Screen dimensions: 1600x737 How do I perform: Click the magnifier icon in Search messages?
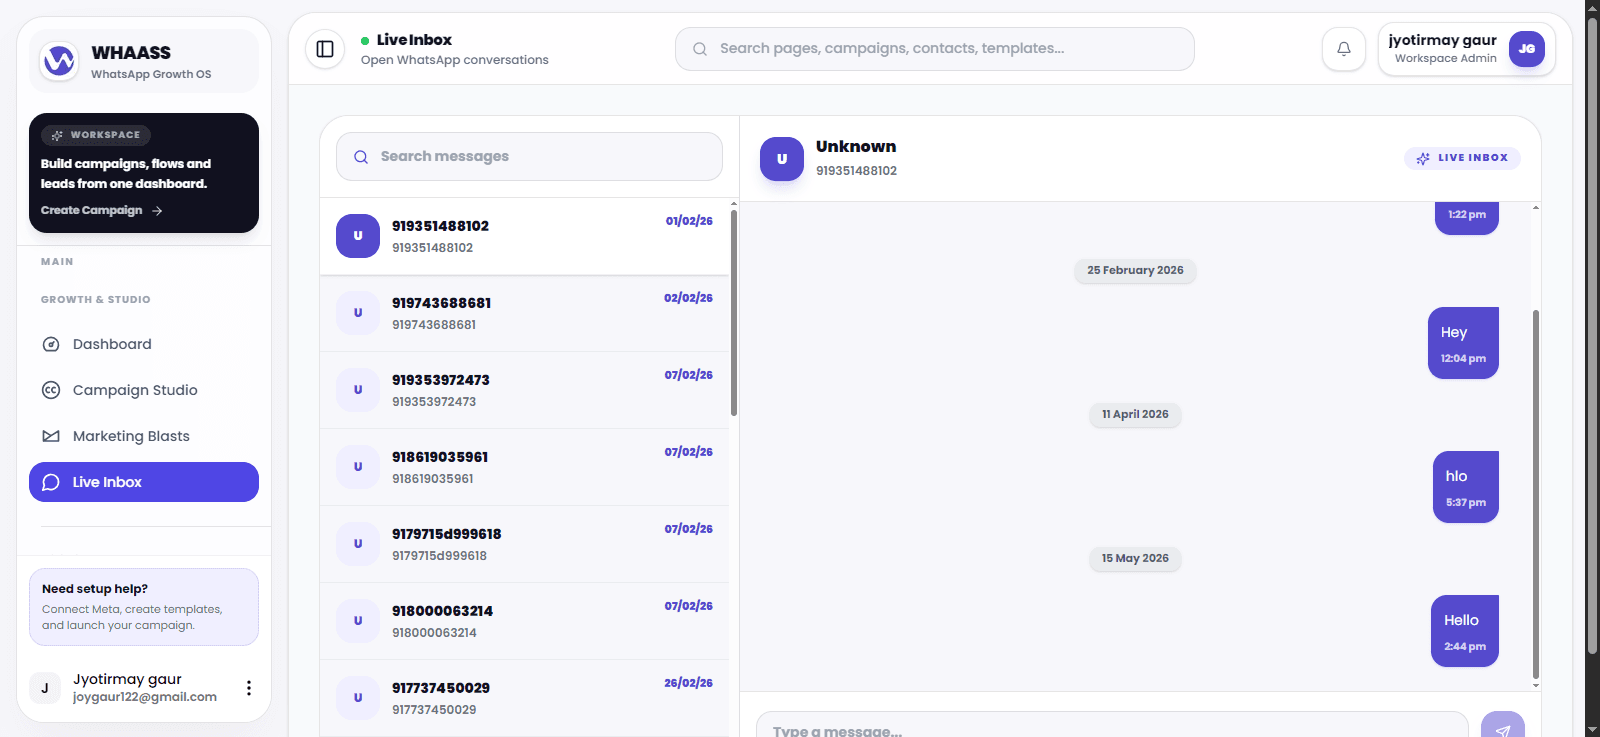pos(361,157)
